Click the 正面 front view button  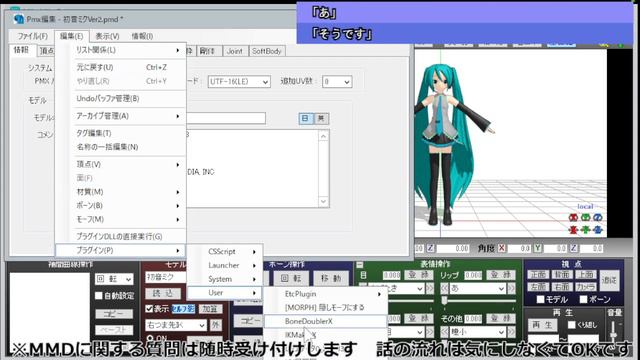(538, 275)
